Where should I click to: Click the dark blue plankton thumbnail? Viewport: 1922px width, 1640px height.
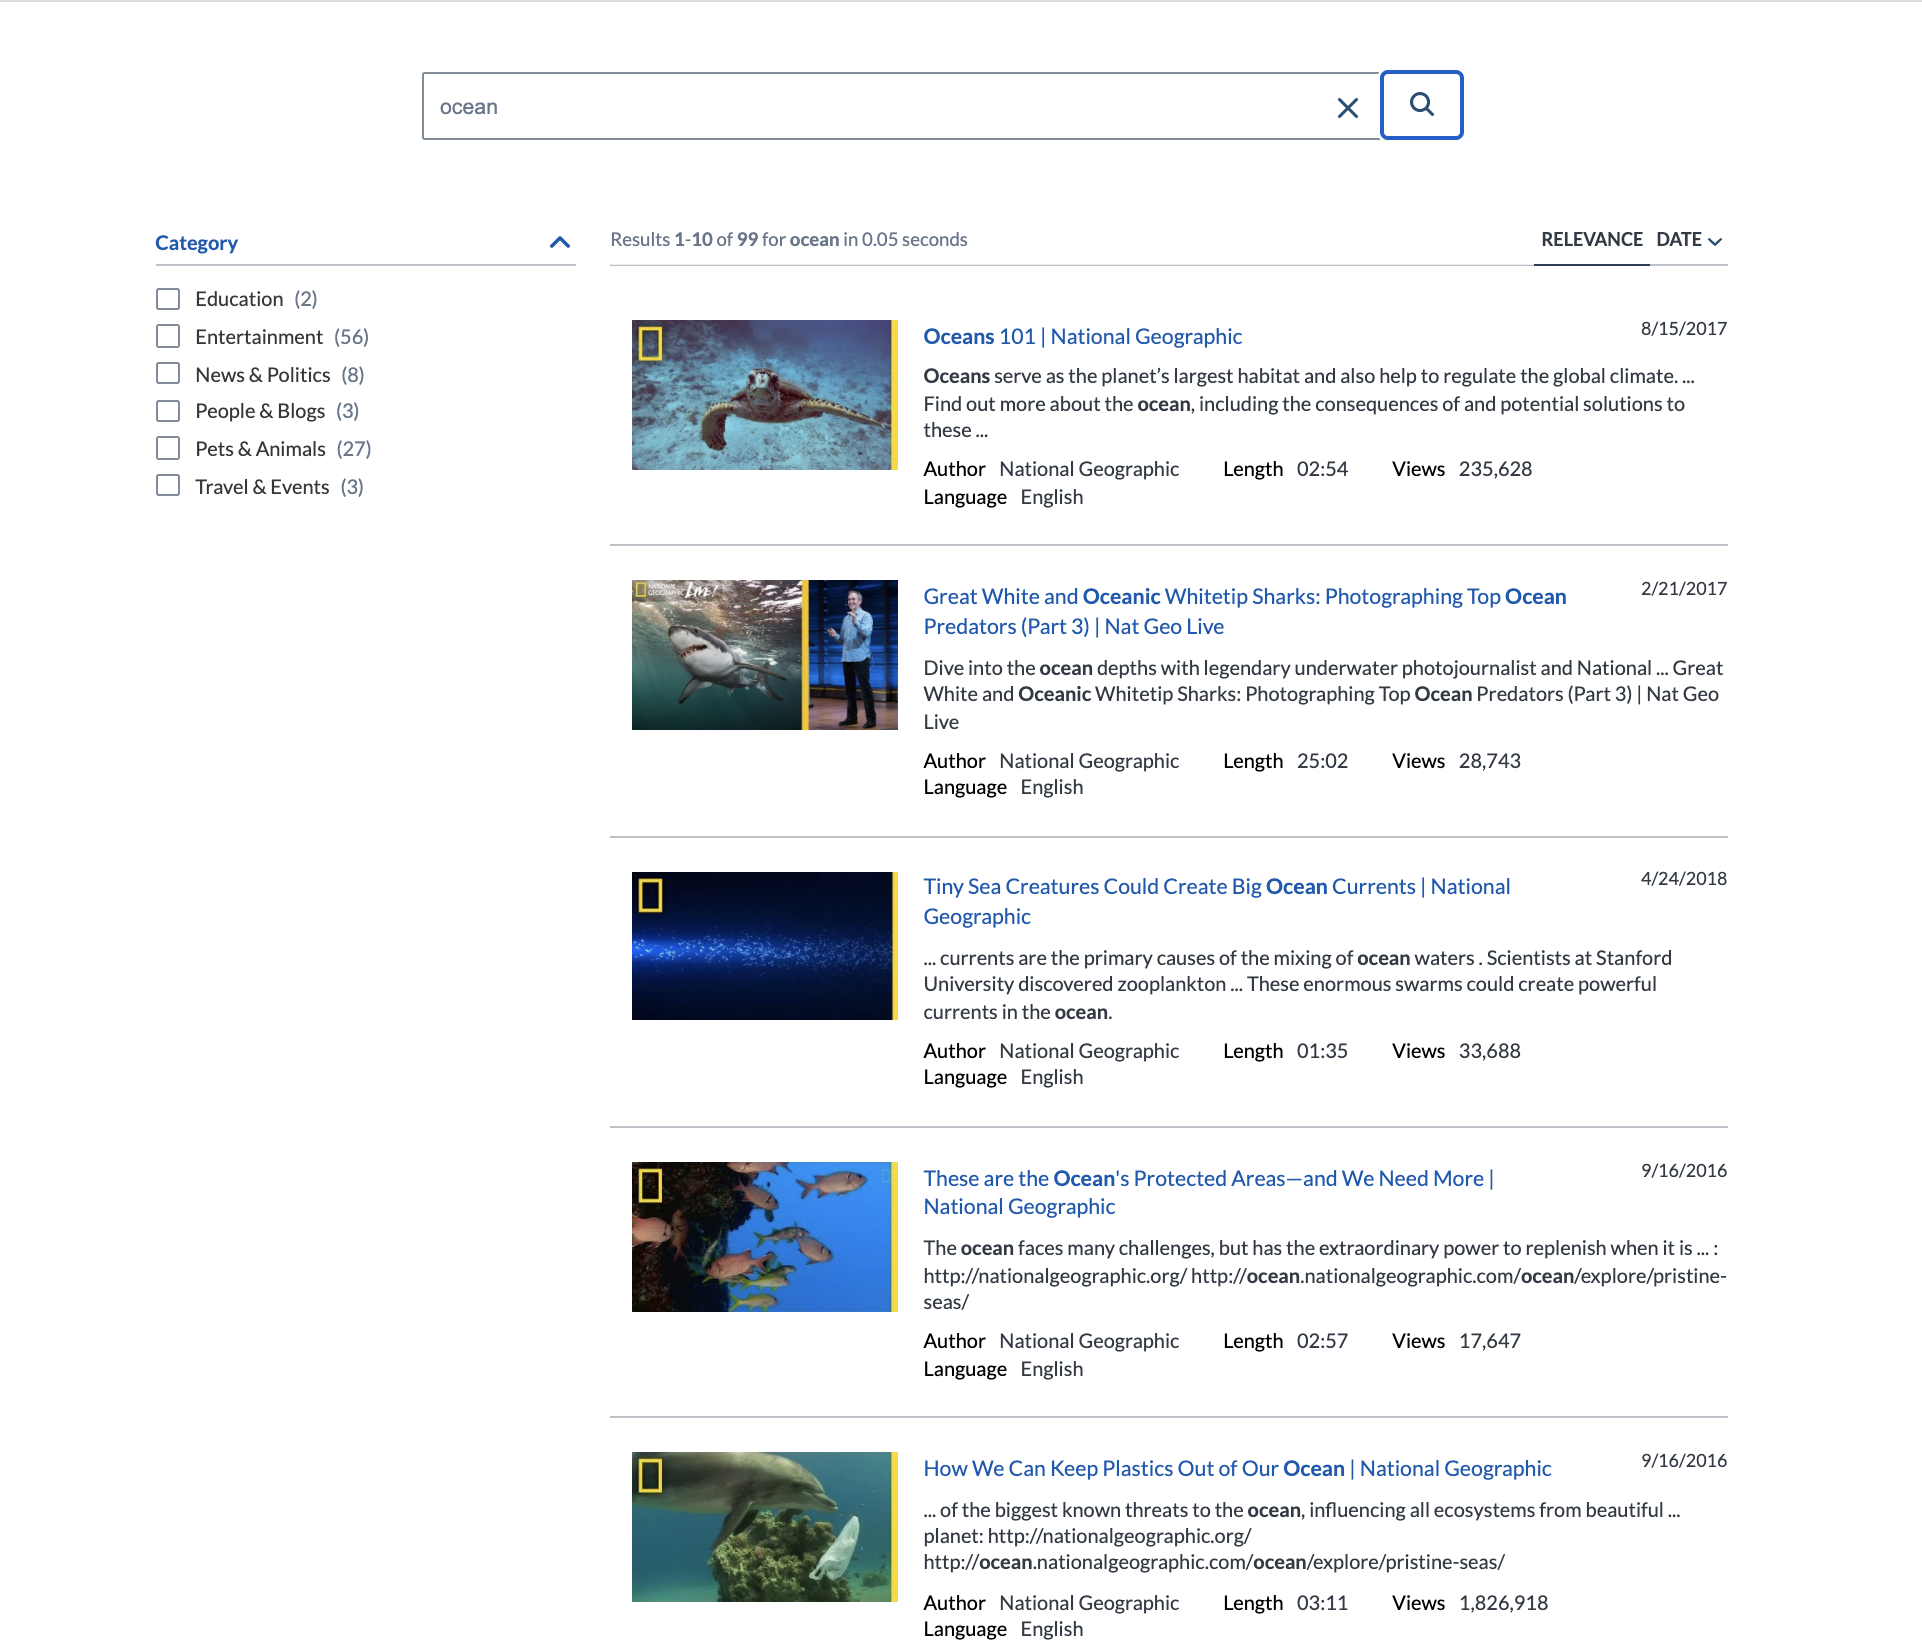(x=765, y=946)
